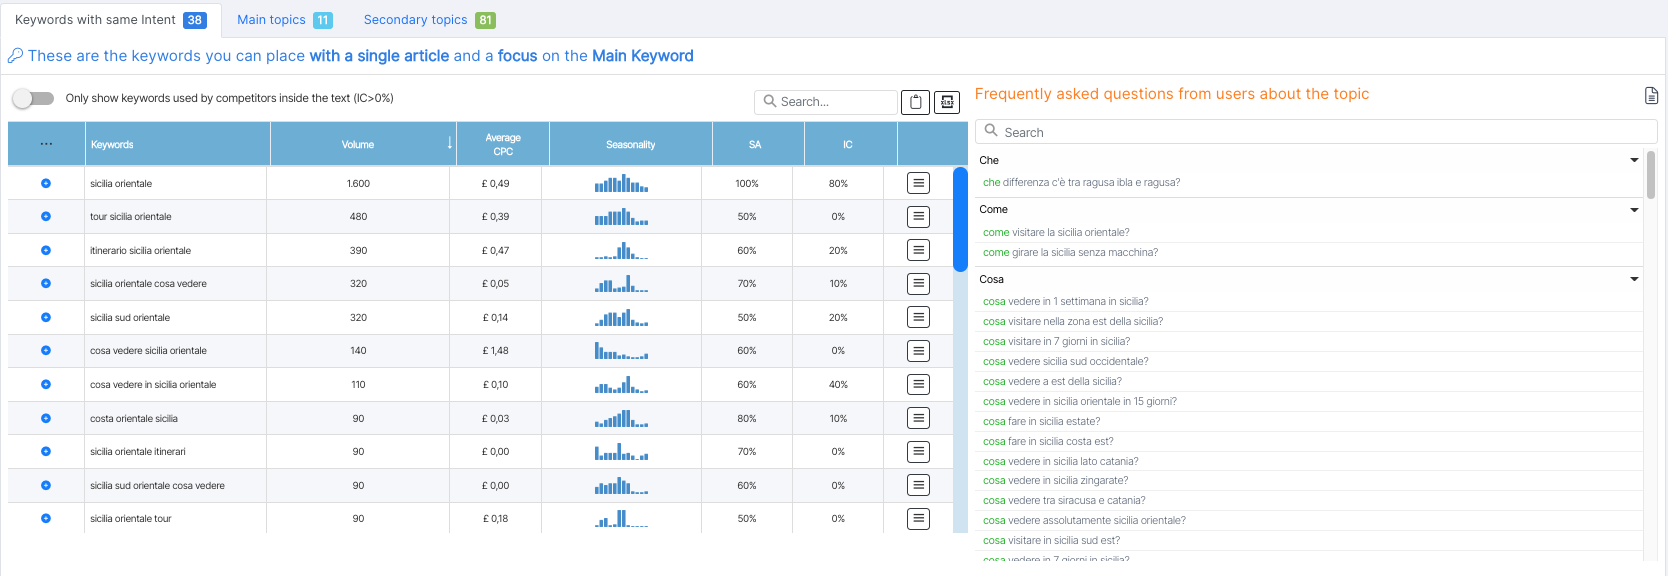Sort the table by the Volume column
Screen dimensions: 1668x576
pyautogui.click(x=358, y=145)
